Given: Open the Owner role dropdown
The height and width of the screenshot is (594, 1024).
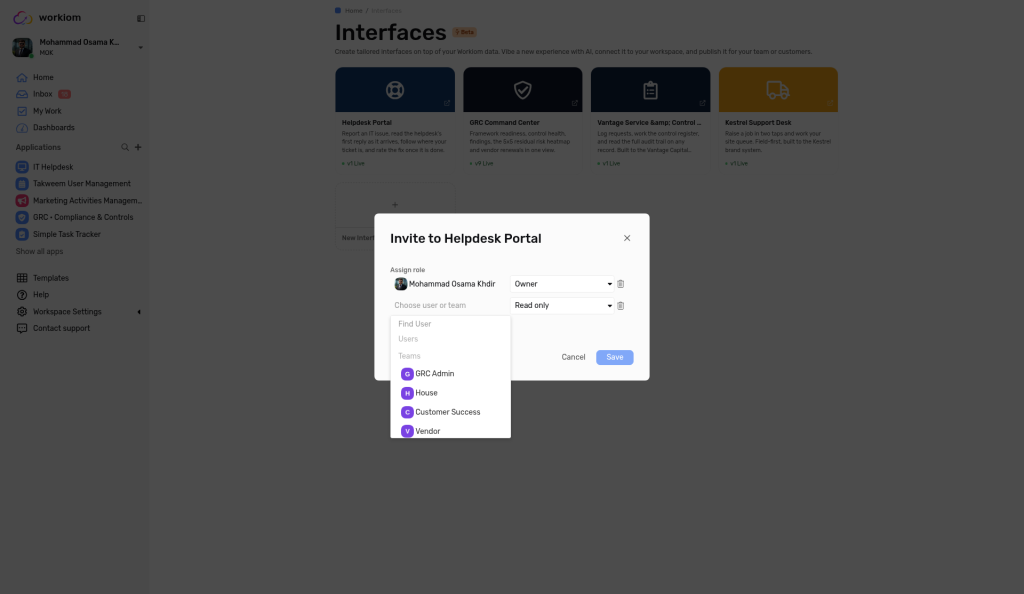Looking at the screenshot, I should point(562,284).
